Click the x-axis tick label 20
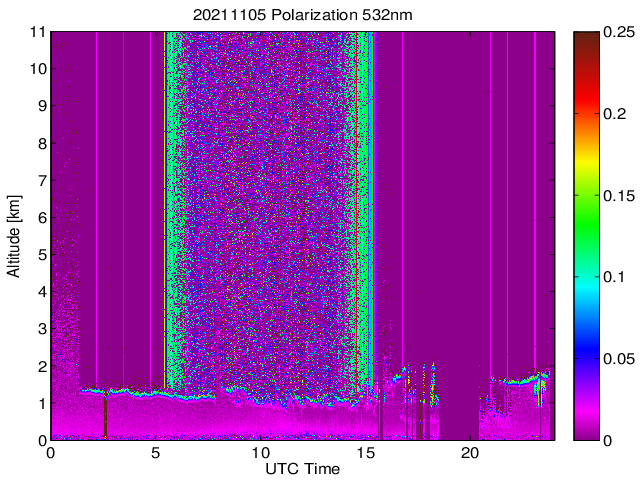The width and height of the screenshot is (640, 480). tap(470, 453)
